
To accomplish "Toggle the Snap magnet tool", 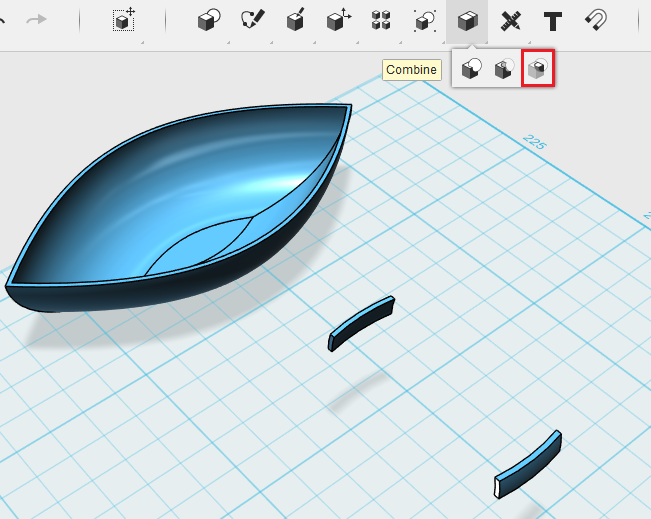I will (596, 20).
